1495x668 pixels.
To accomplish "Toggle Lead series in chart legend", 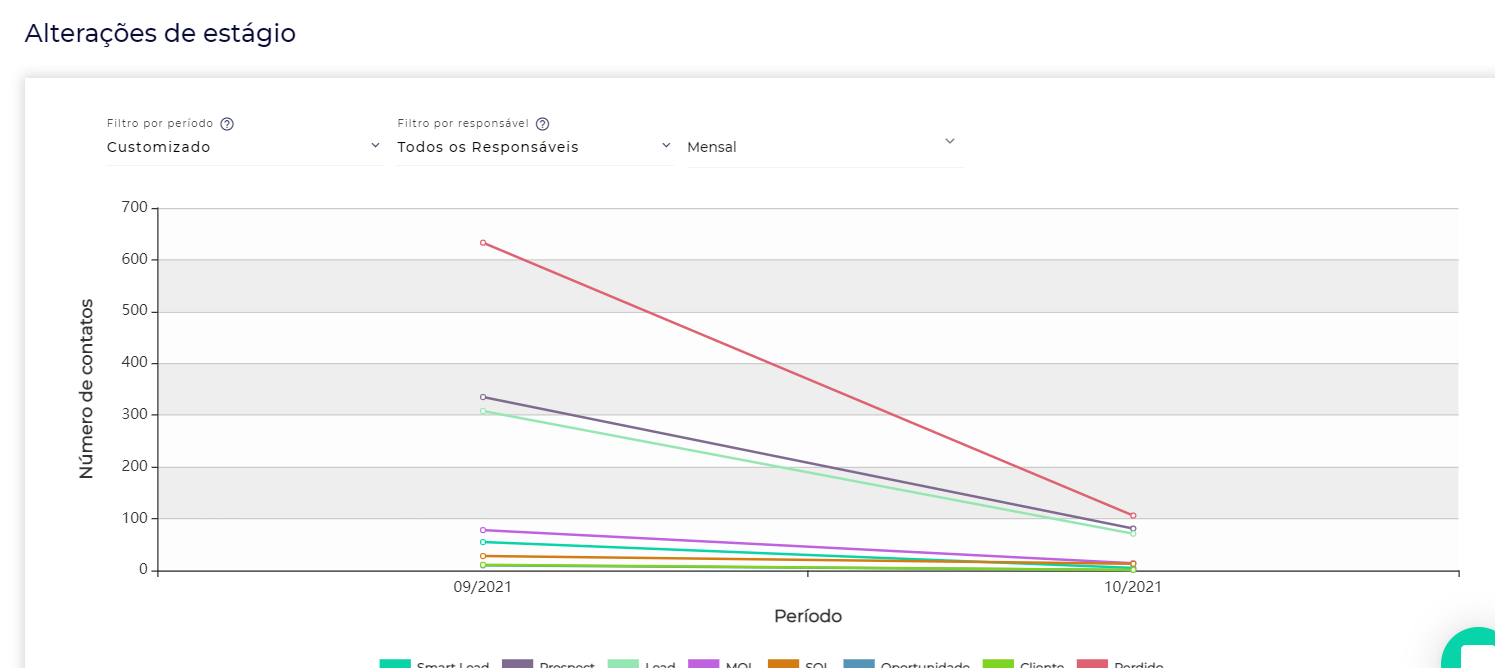I will point(642,664).
